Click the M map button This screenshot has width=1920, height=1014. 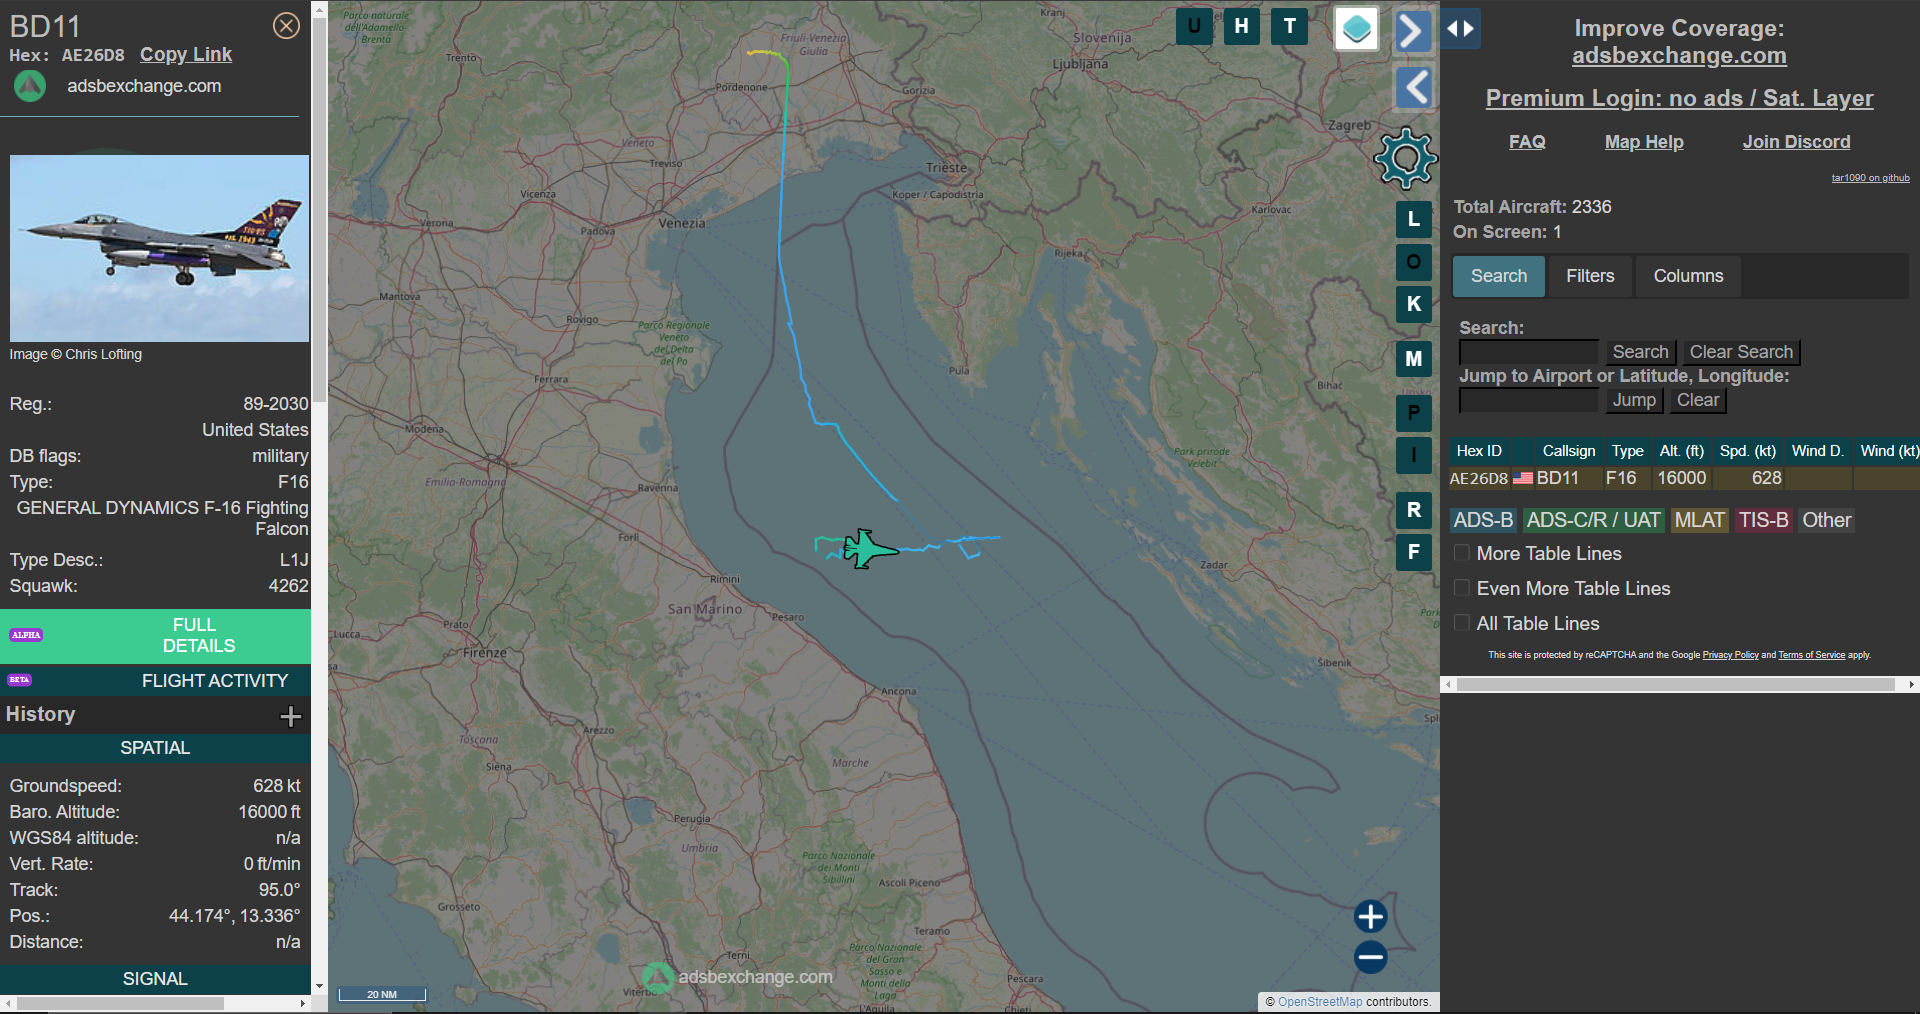[x=1413, y=358]
